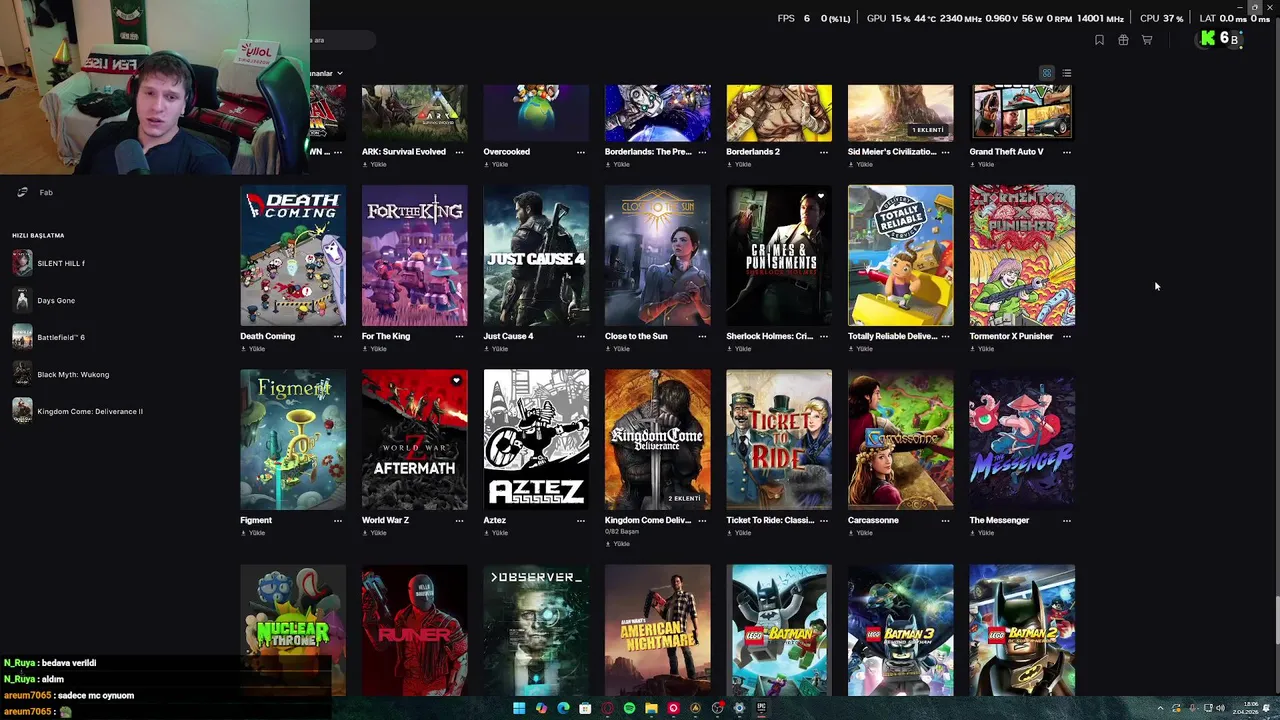Install Borderlands 2 via the Yükle link
The width and height of the screenshot is (1280, 720).
tap(739, 165)
